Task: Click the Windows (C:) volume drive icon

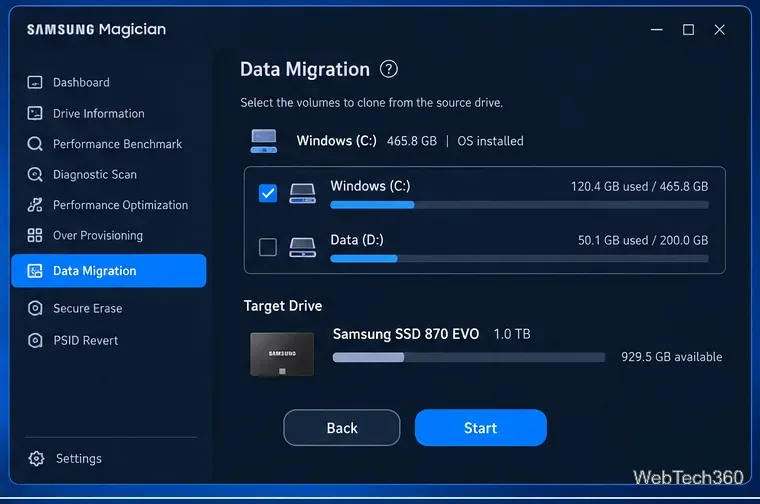Action: [302, 193]
